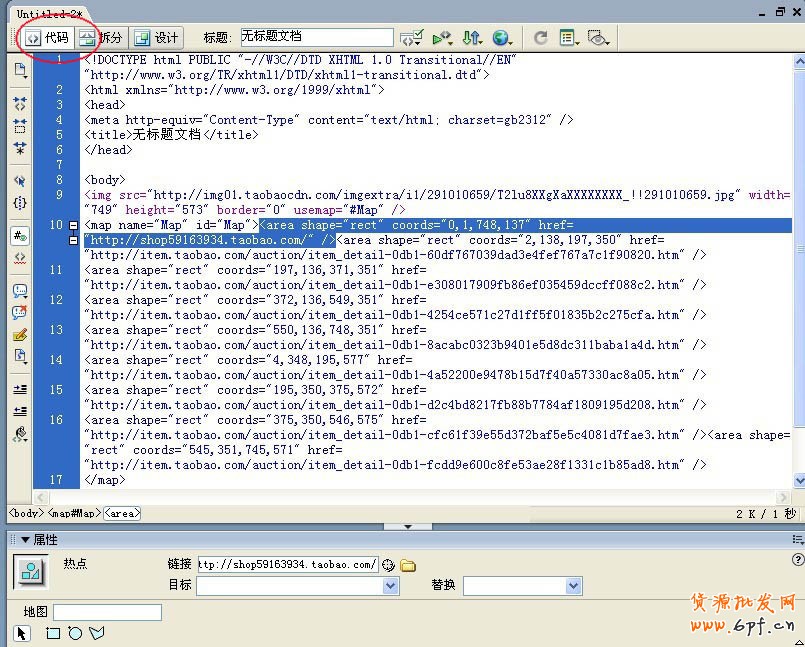Select the pointer hotspot tool
805x647 pixels.
tap(23, 633)
